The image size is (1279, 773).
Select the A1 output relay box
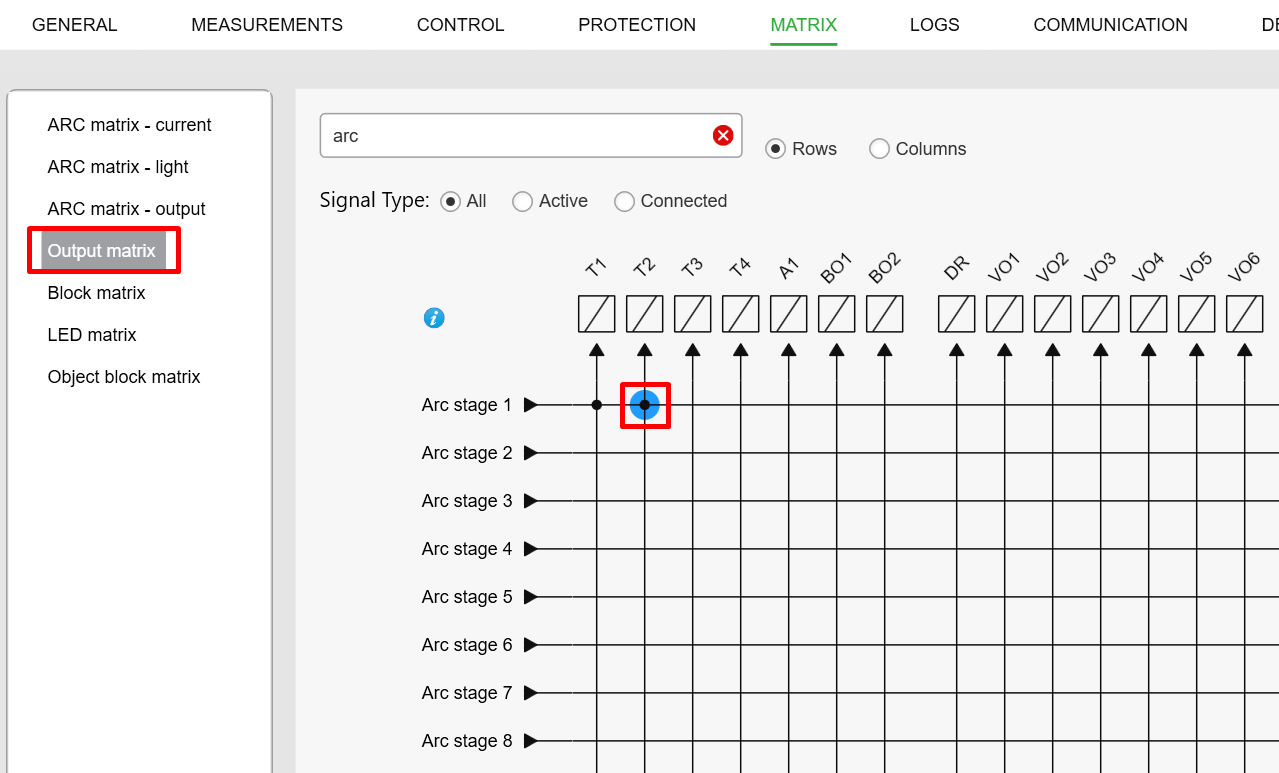point(789,314)
